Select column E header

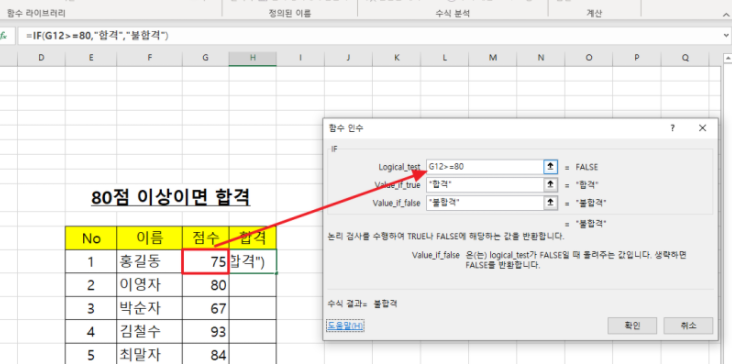(x=91, y=58)
